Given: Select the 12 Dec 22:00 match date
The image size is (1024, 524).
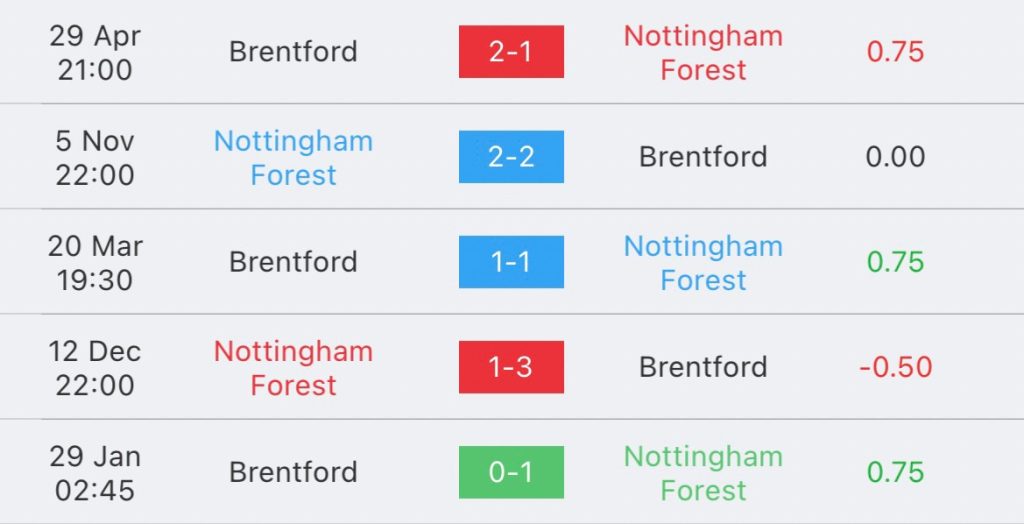Looking at the screenshot, I should pyautogui.click(x=95, y=367).
